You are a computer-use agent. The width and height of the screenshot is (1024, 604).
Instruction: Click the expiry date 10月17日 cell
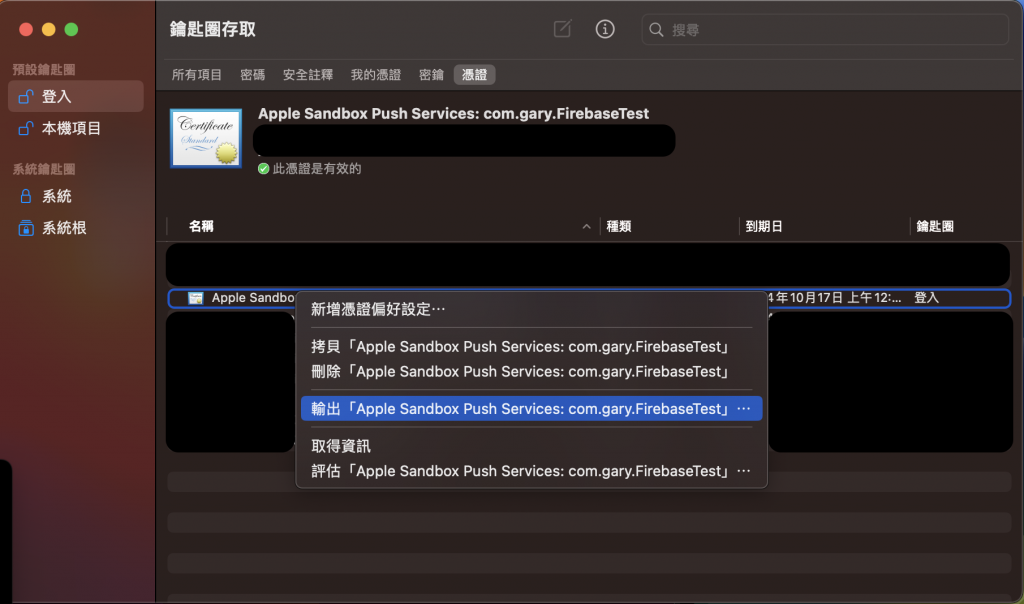tap(835, 298)
